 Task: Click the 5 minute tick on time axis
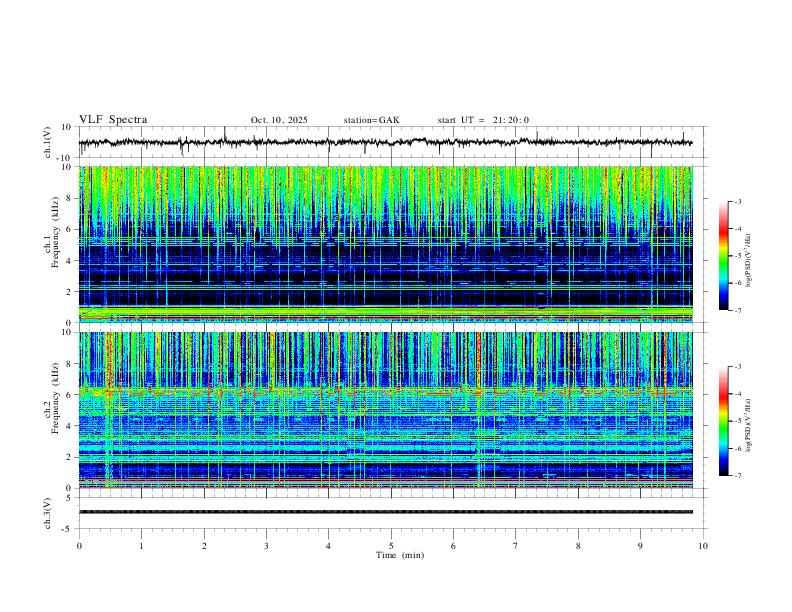pos(391,546)
